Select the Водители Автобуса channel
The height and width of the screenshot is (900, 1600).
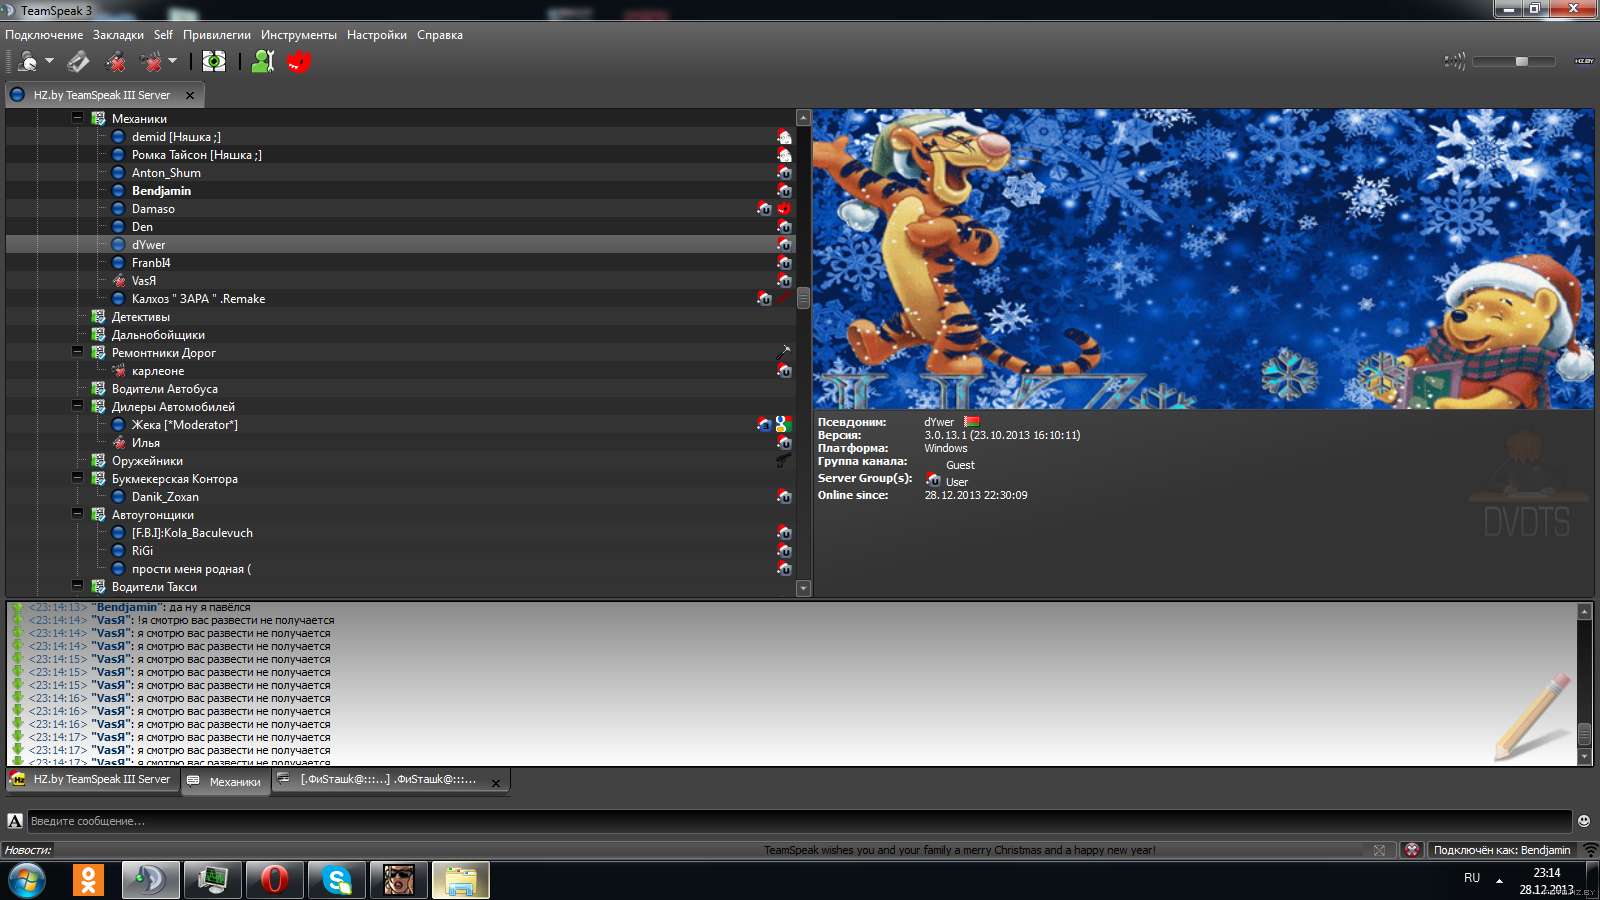165,389
